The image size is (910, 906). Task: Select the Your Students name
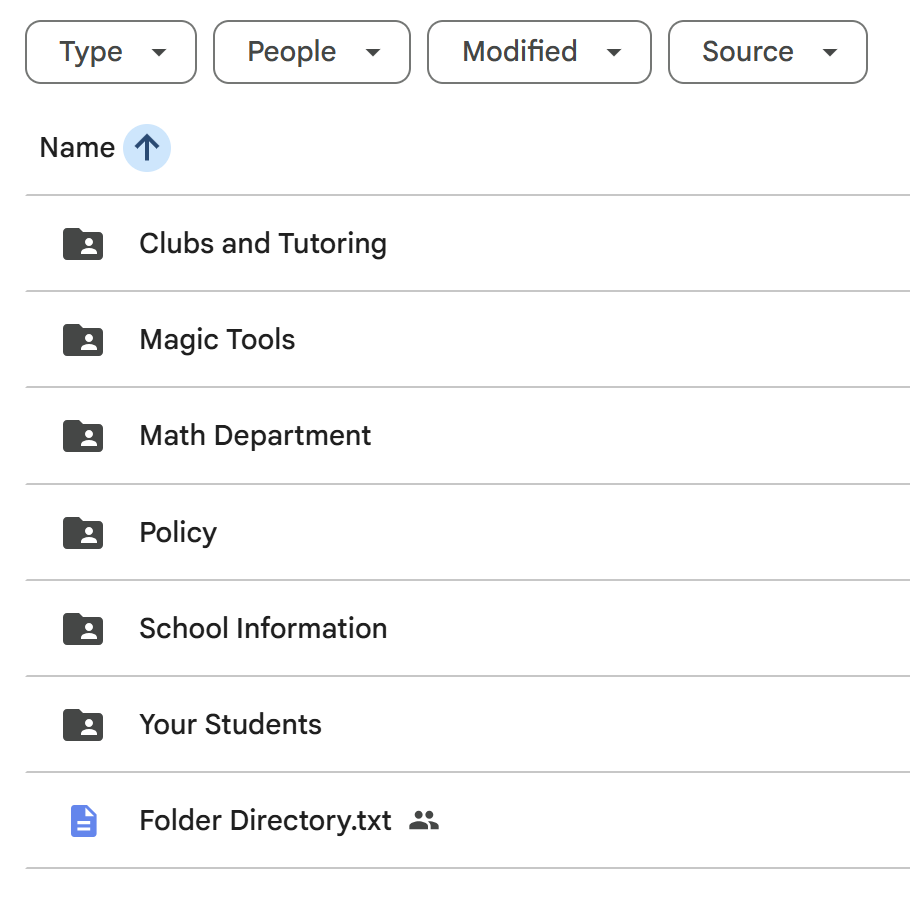(x=230, y=724)
